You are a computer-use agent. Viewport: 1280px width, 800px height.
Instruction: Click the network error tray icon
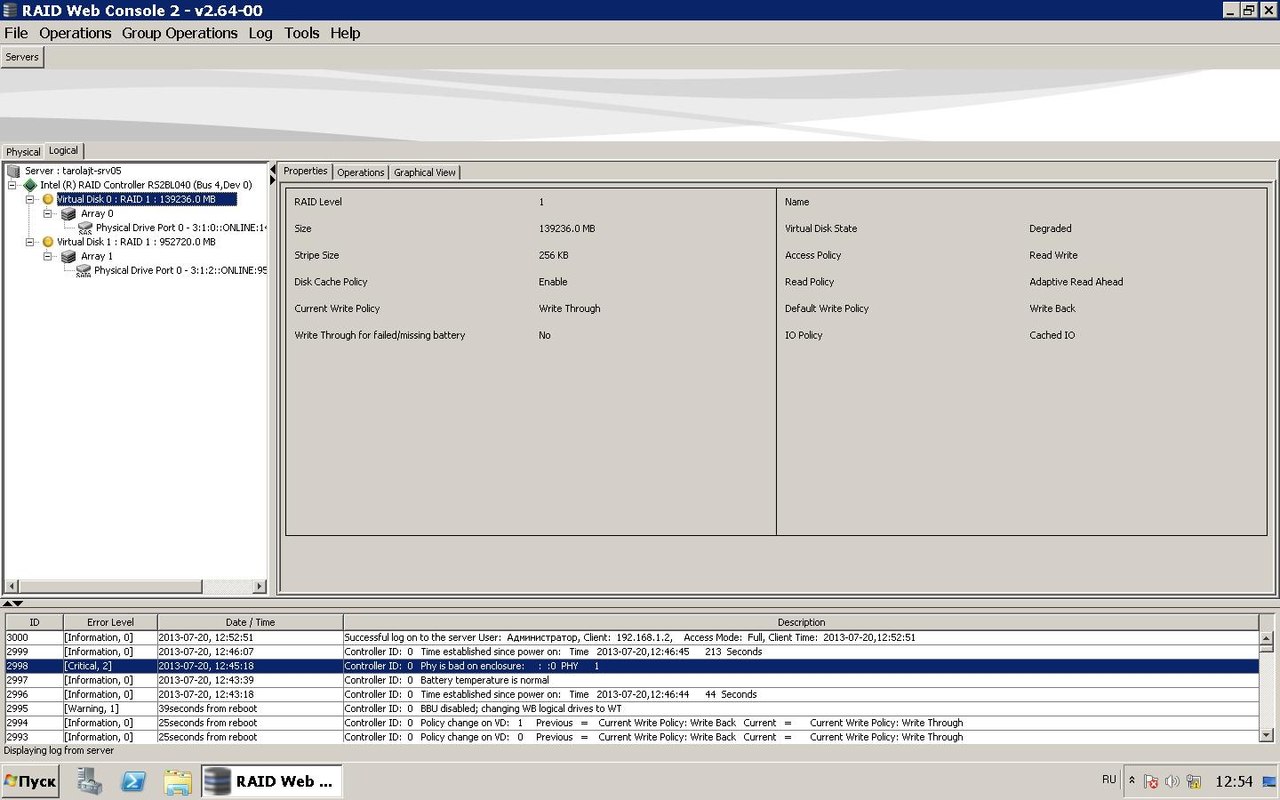[1151, 781]
